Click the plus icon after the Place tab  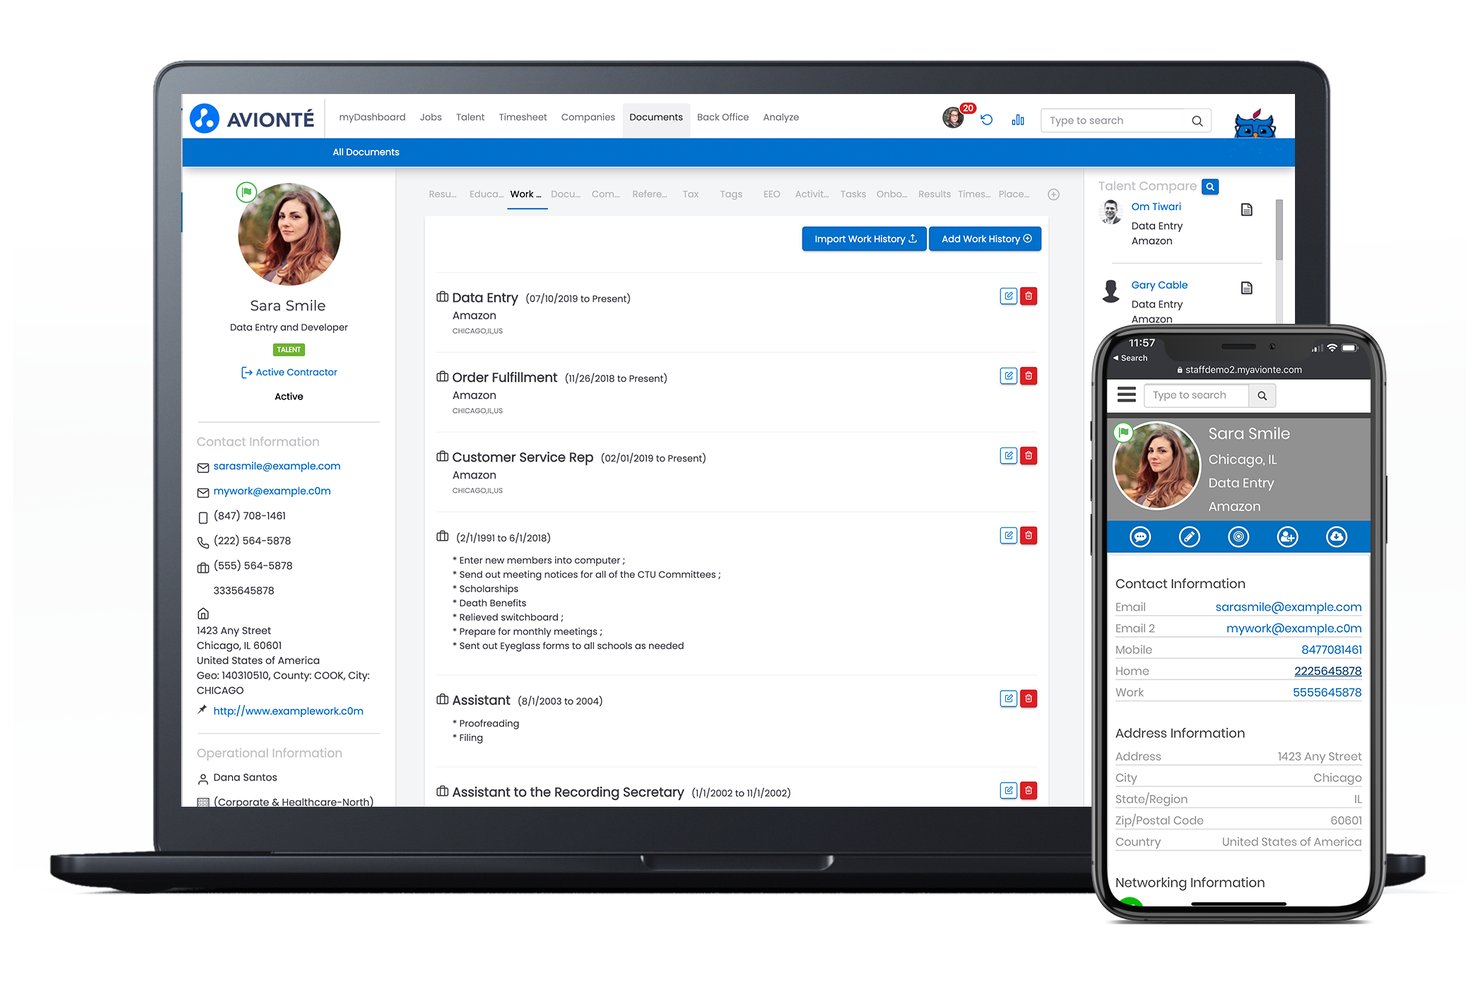pyautogui.click(x=1053, y=194)
